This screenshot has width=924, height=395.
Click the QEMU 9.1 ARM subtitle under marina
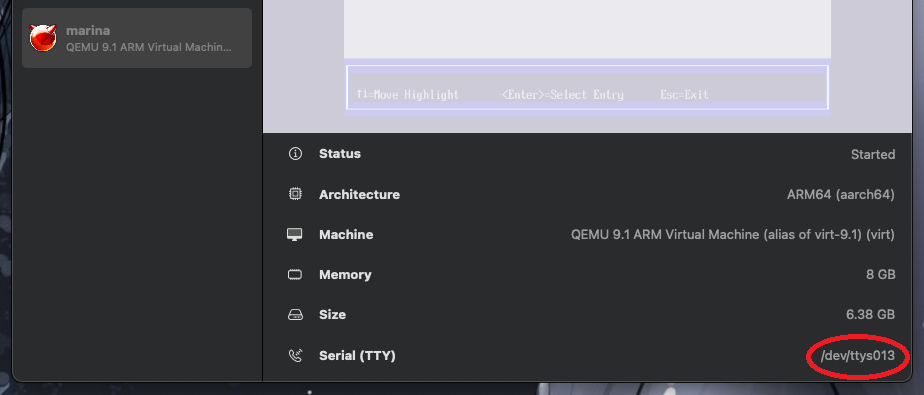pyautogui.click(x=148, y=47)
